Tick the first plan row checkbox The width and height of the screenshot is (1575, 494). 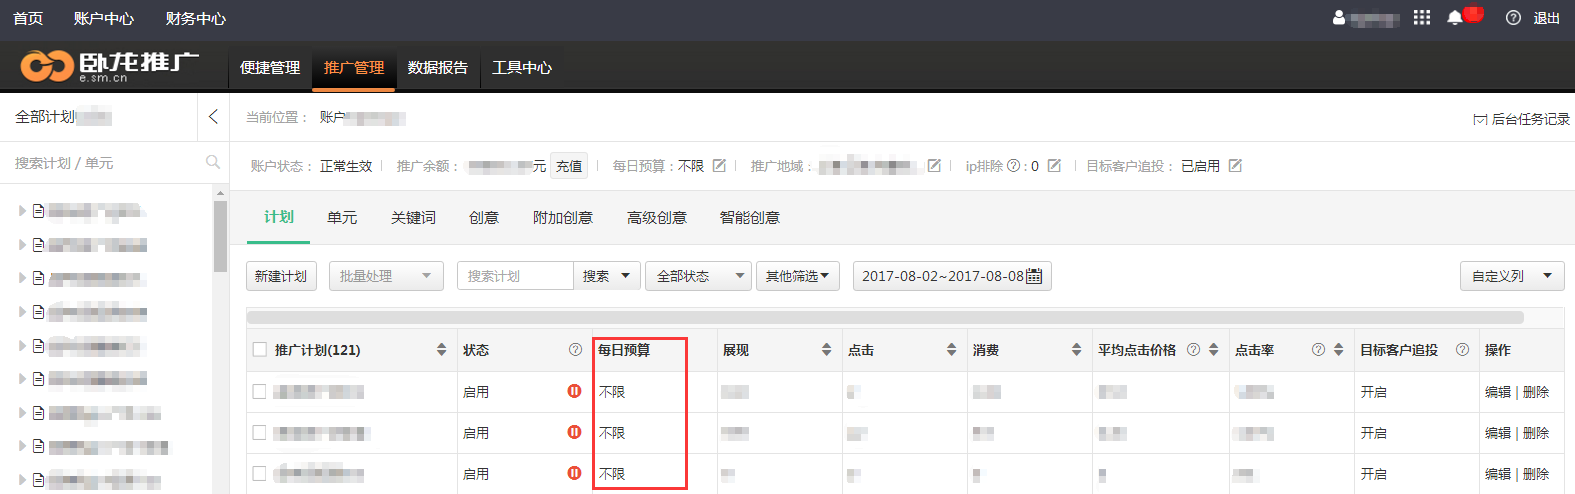pyautogui.click(x=260, y=392)
